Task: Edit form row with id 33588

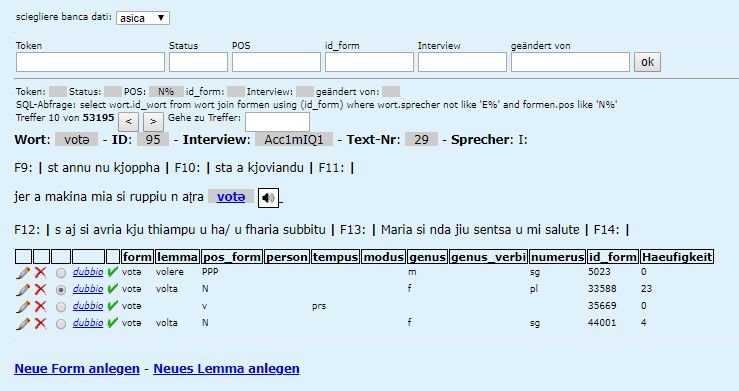Action: pos(23,289)
